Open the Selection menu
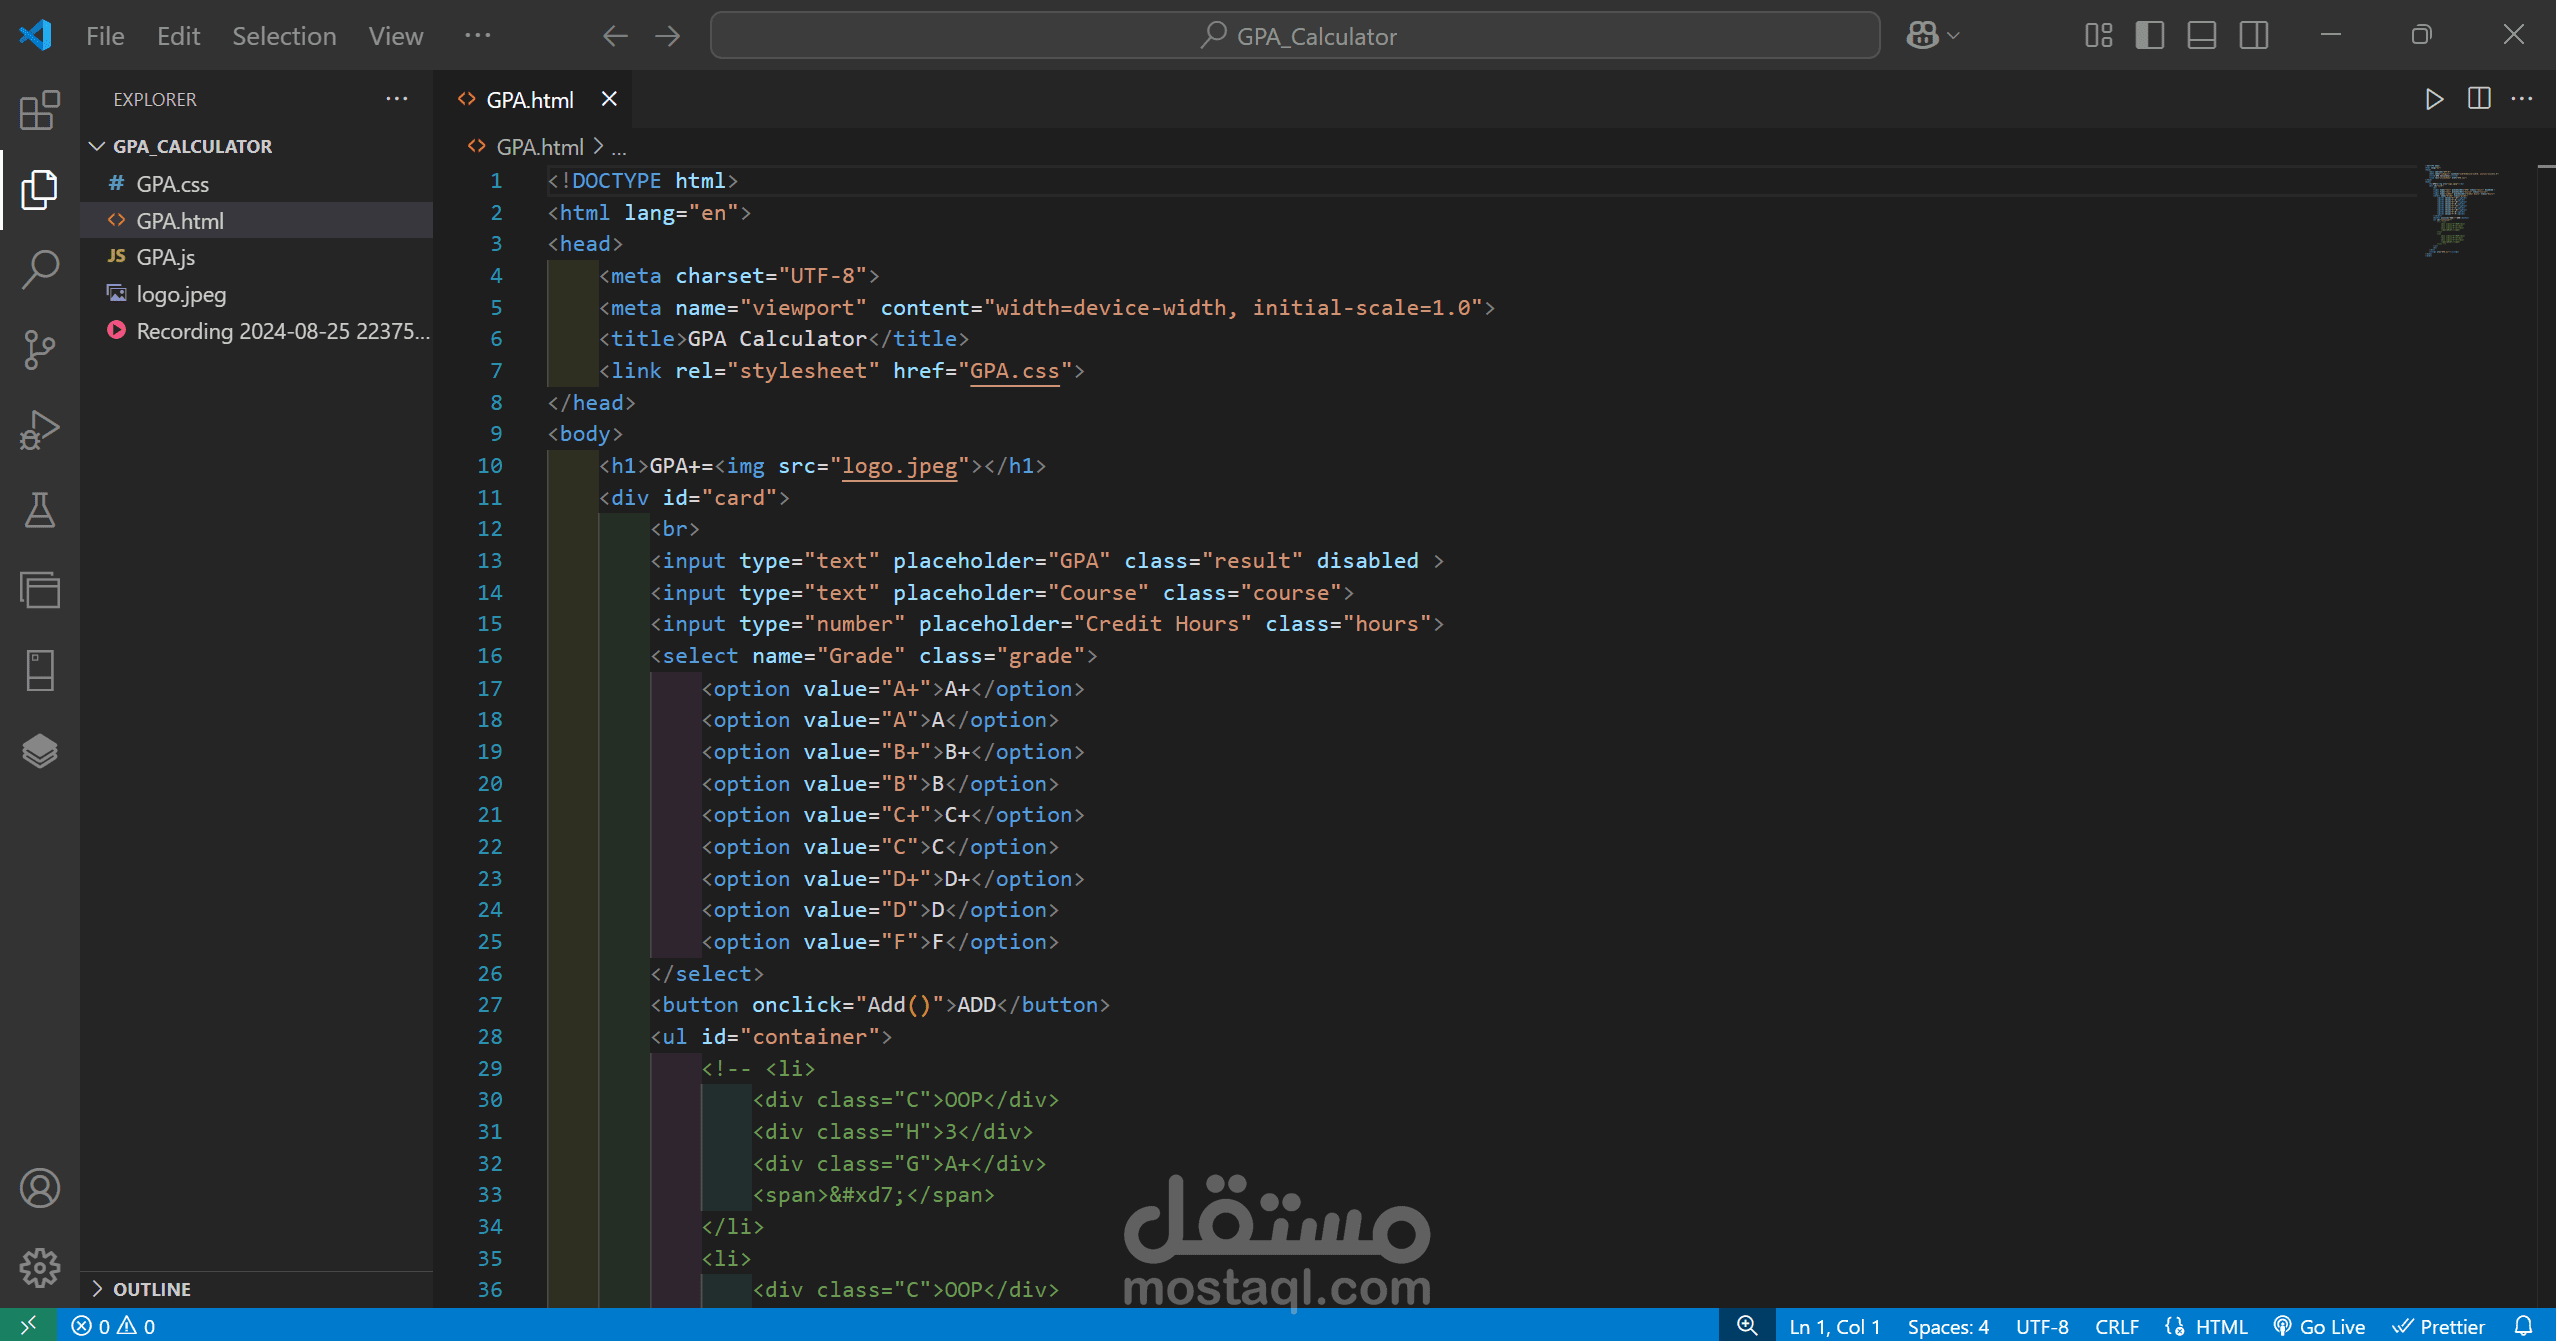Screen dimensions: 2556x1342 coord(284,36)
